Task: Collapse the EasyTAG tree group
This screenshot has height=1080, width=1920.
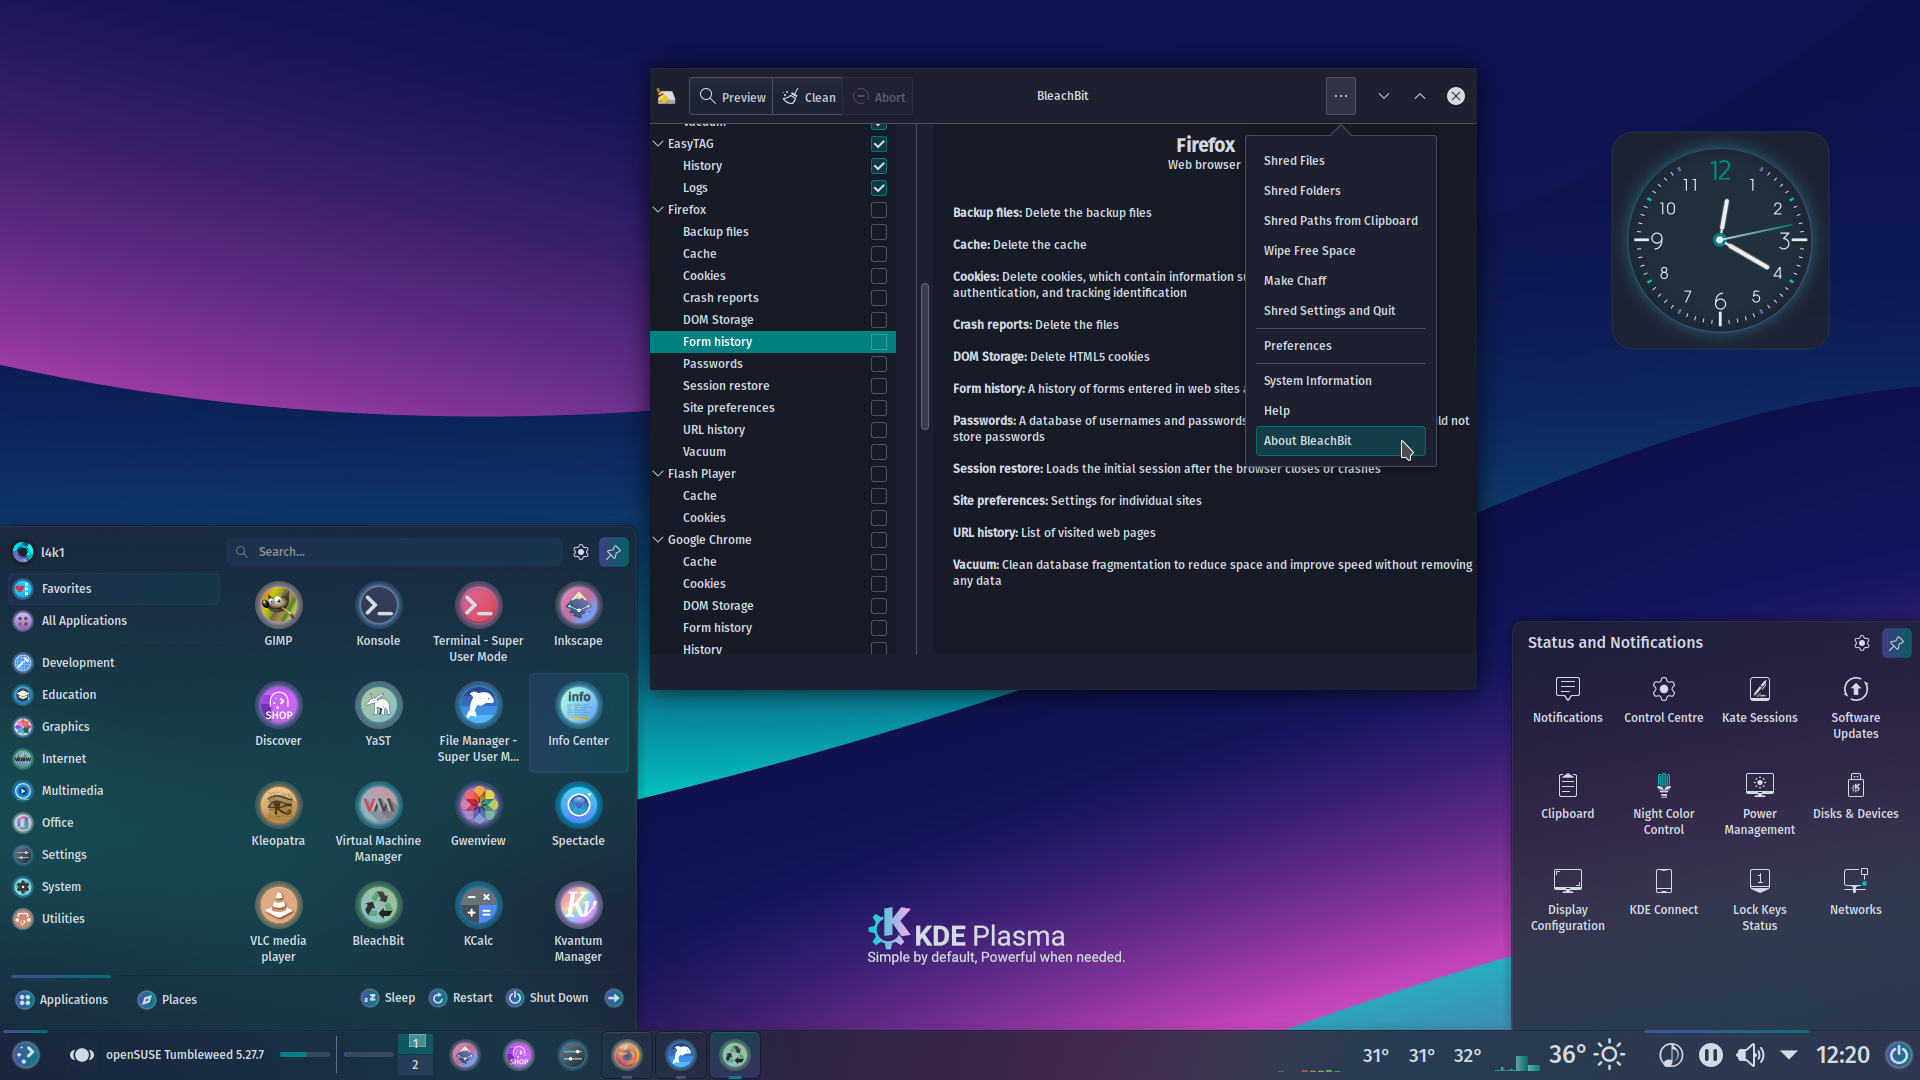Action: click(x=658, y=144)
